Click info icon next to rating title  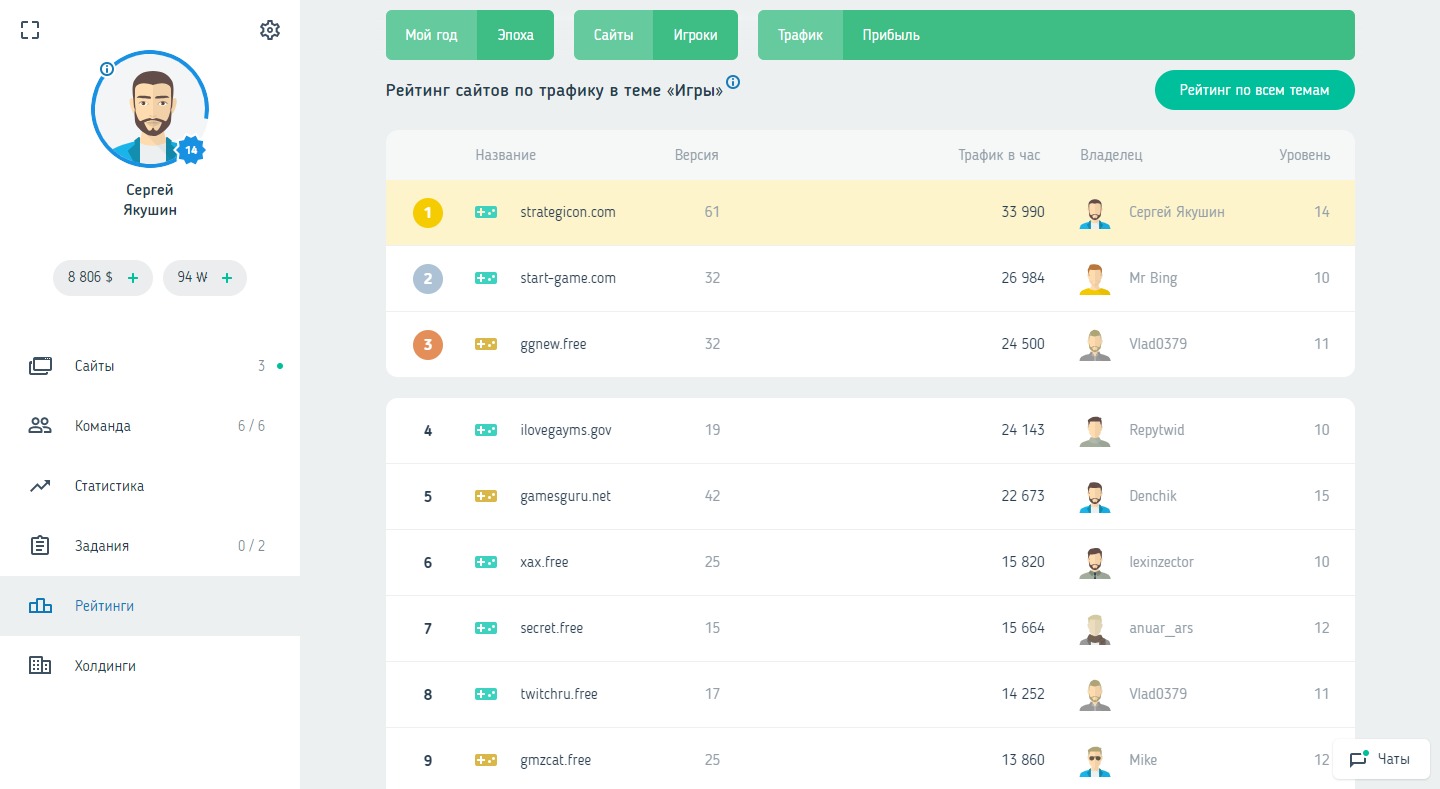733,82
